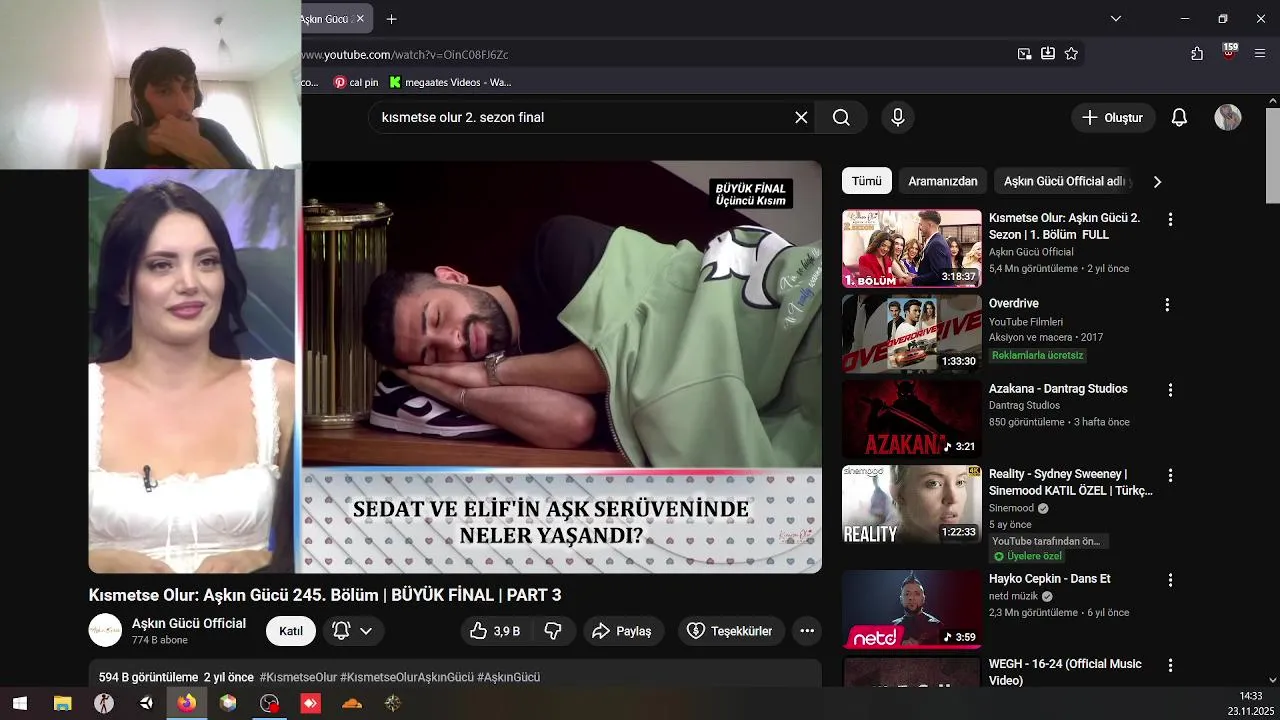The height and width of the screenshot is (720, 1280).
Task: Open options for Azakana video
Action: point(1170,390)
